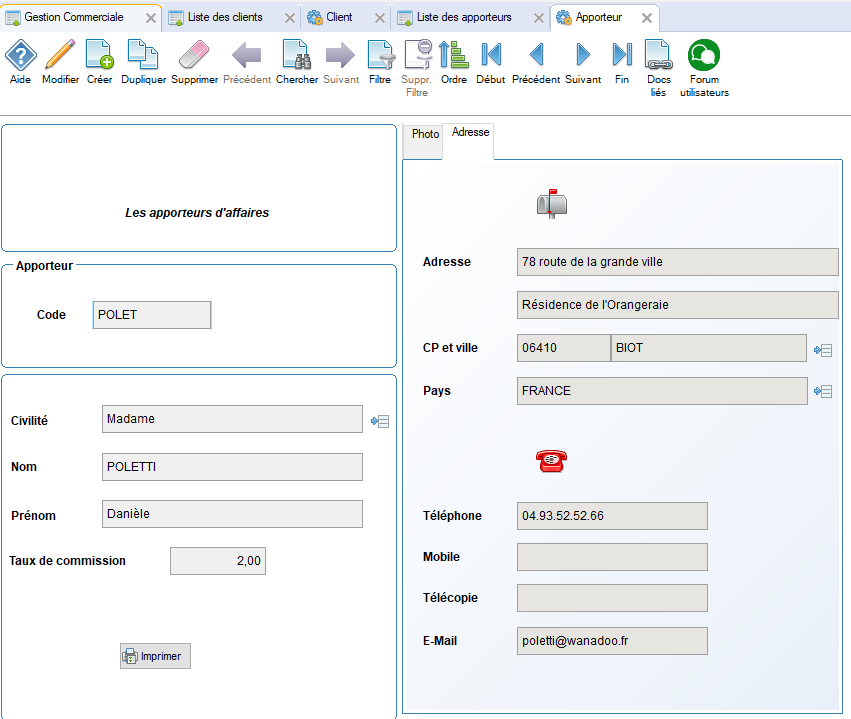Click the postal code field 06410

coord(563,348)
